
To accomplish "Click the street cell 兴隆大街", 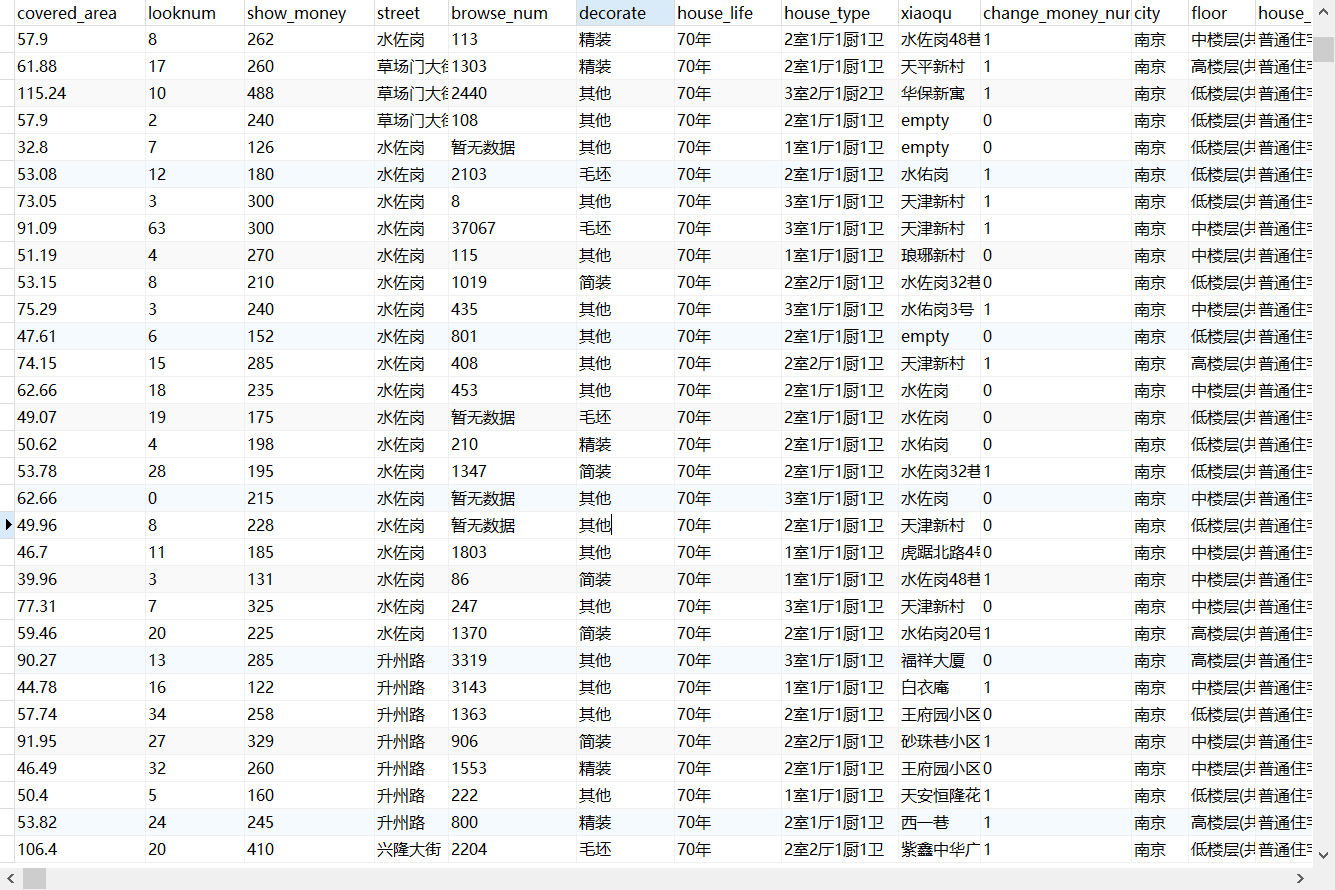I will point(411,849).
